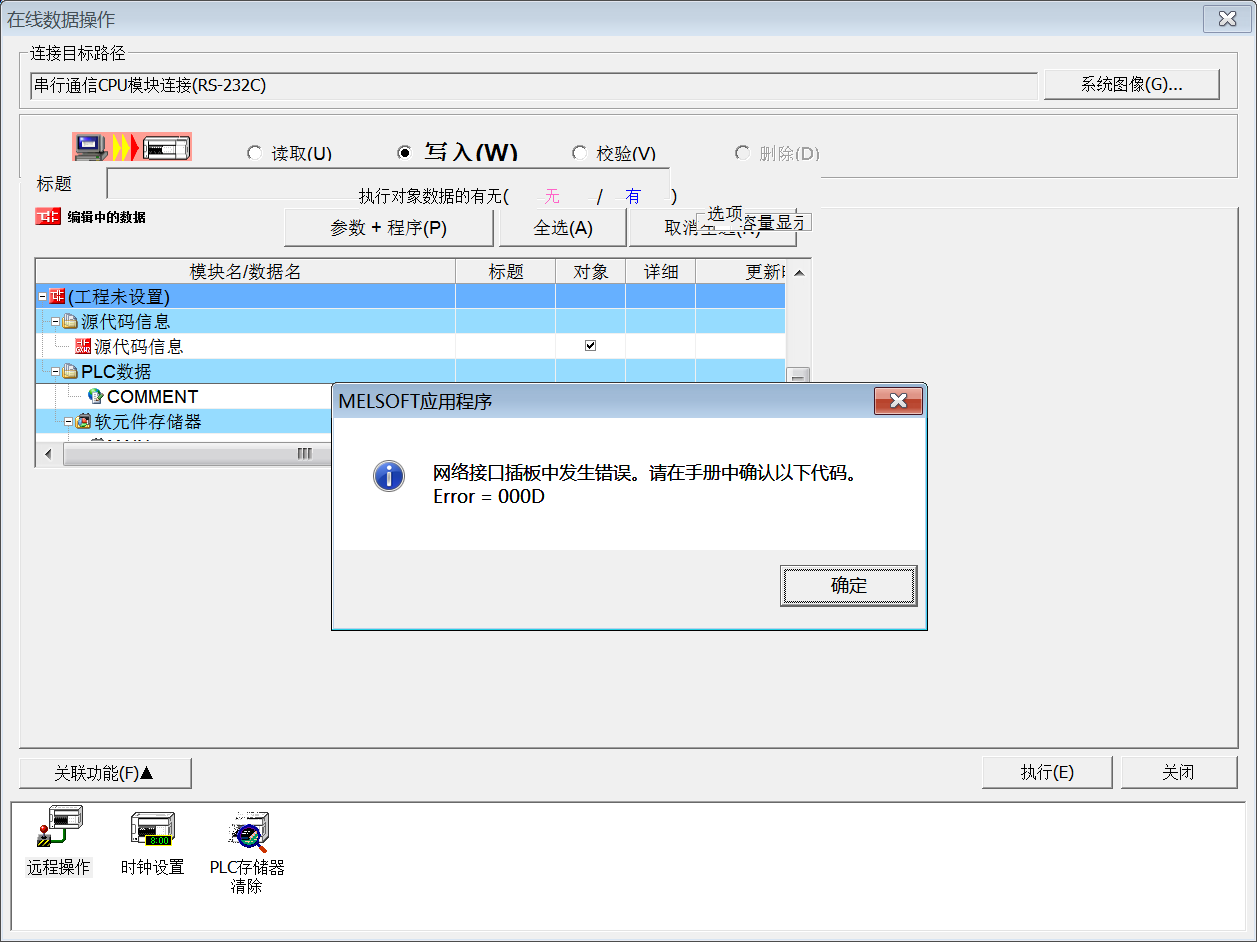Click the blue info icon in error dialog
The image size is (1257, 942).
point(388,476)
